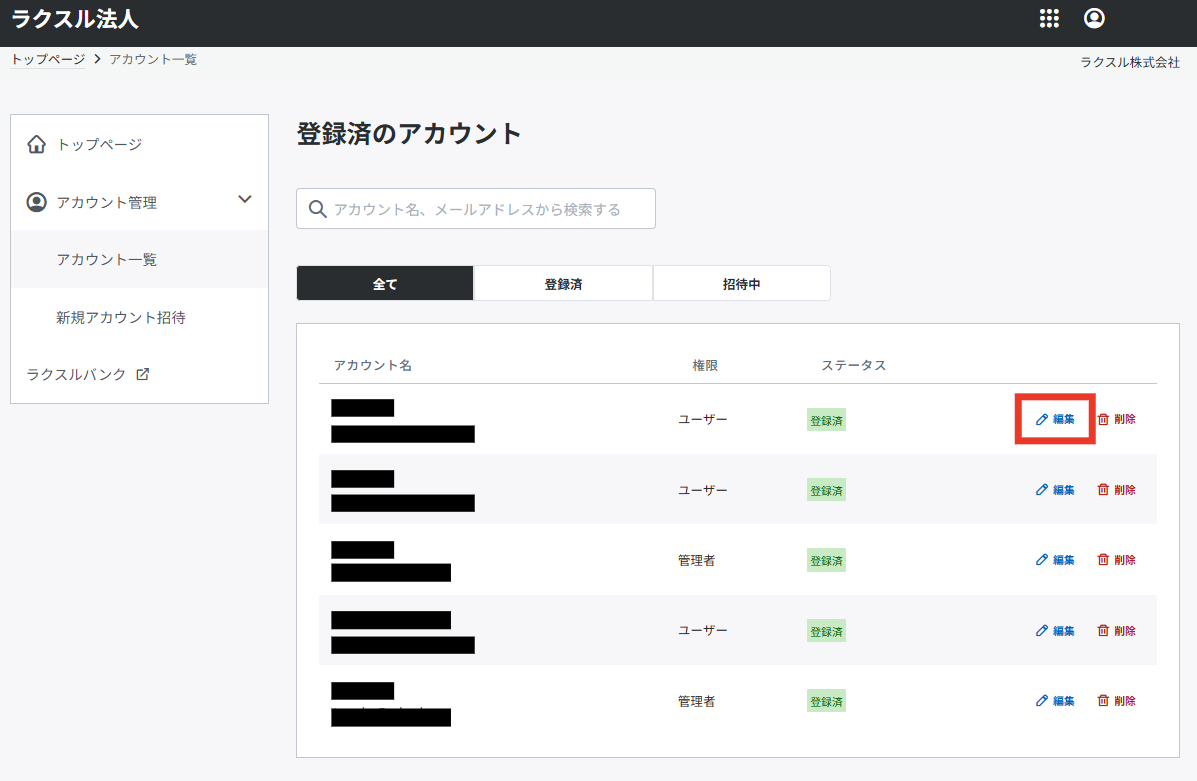Edit the second account row
Image resolution: width=1197 pixels, height=781 pixels.
point(1055,490)
